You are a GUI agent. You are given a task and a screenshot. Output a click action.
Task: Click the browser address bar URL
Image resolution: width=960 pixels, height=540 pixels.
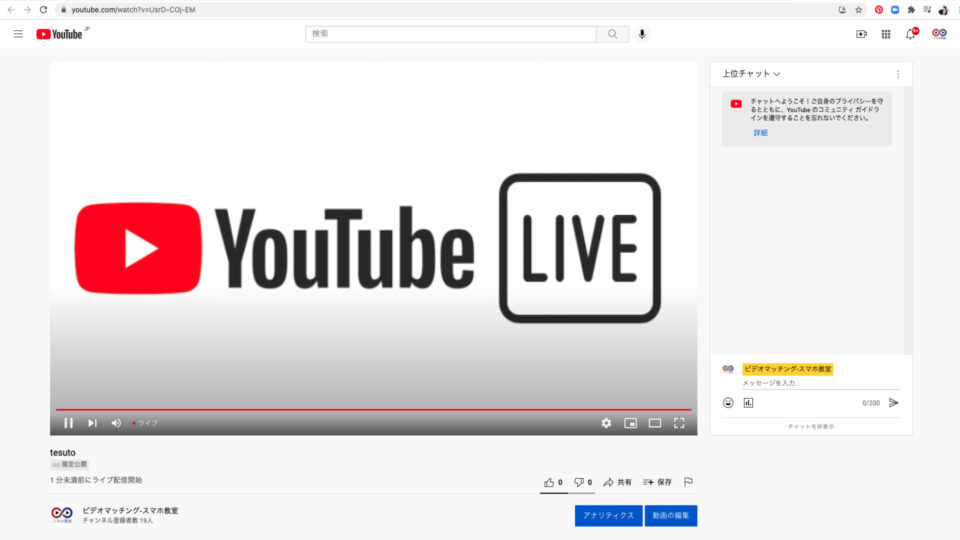[133, 10]
